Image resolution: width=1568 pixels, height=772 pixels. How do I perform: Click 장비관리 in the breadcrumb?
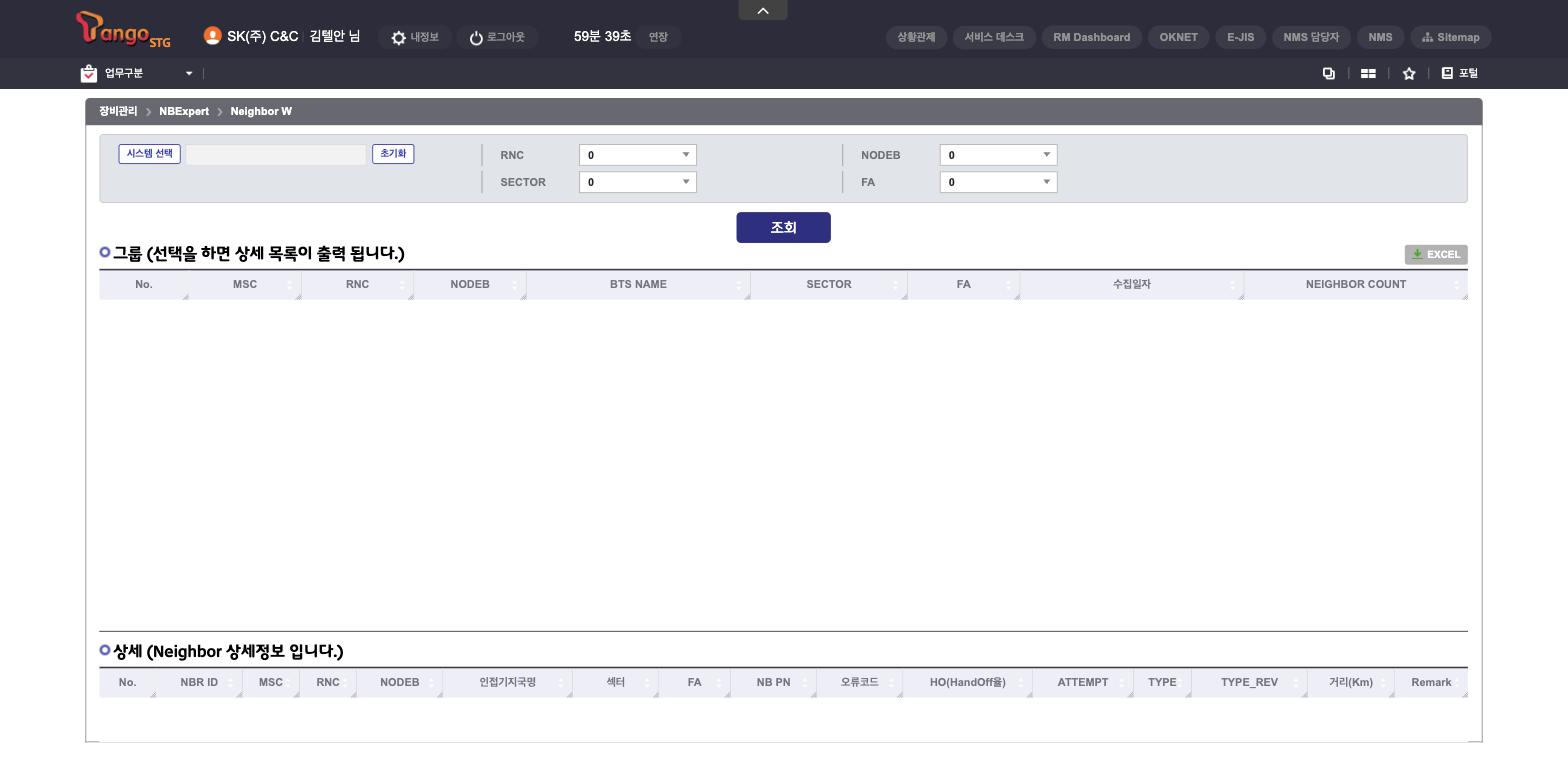click(x=118, y=111)
